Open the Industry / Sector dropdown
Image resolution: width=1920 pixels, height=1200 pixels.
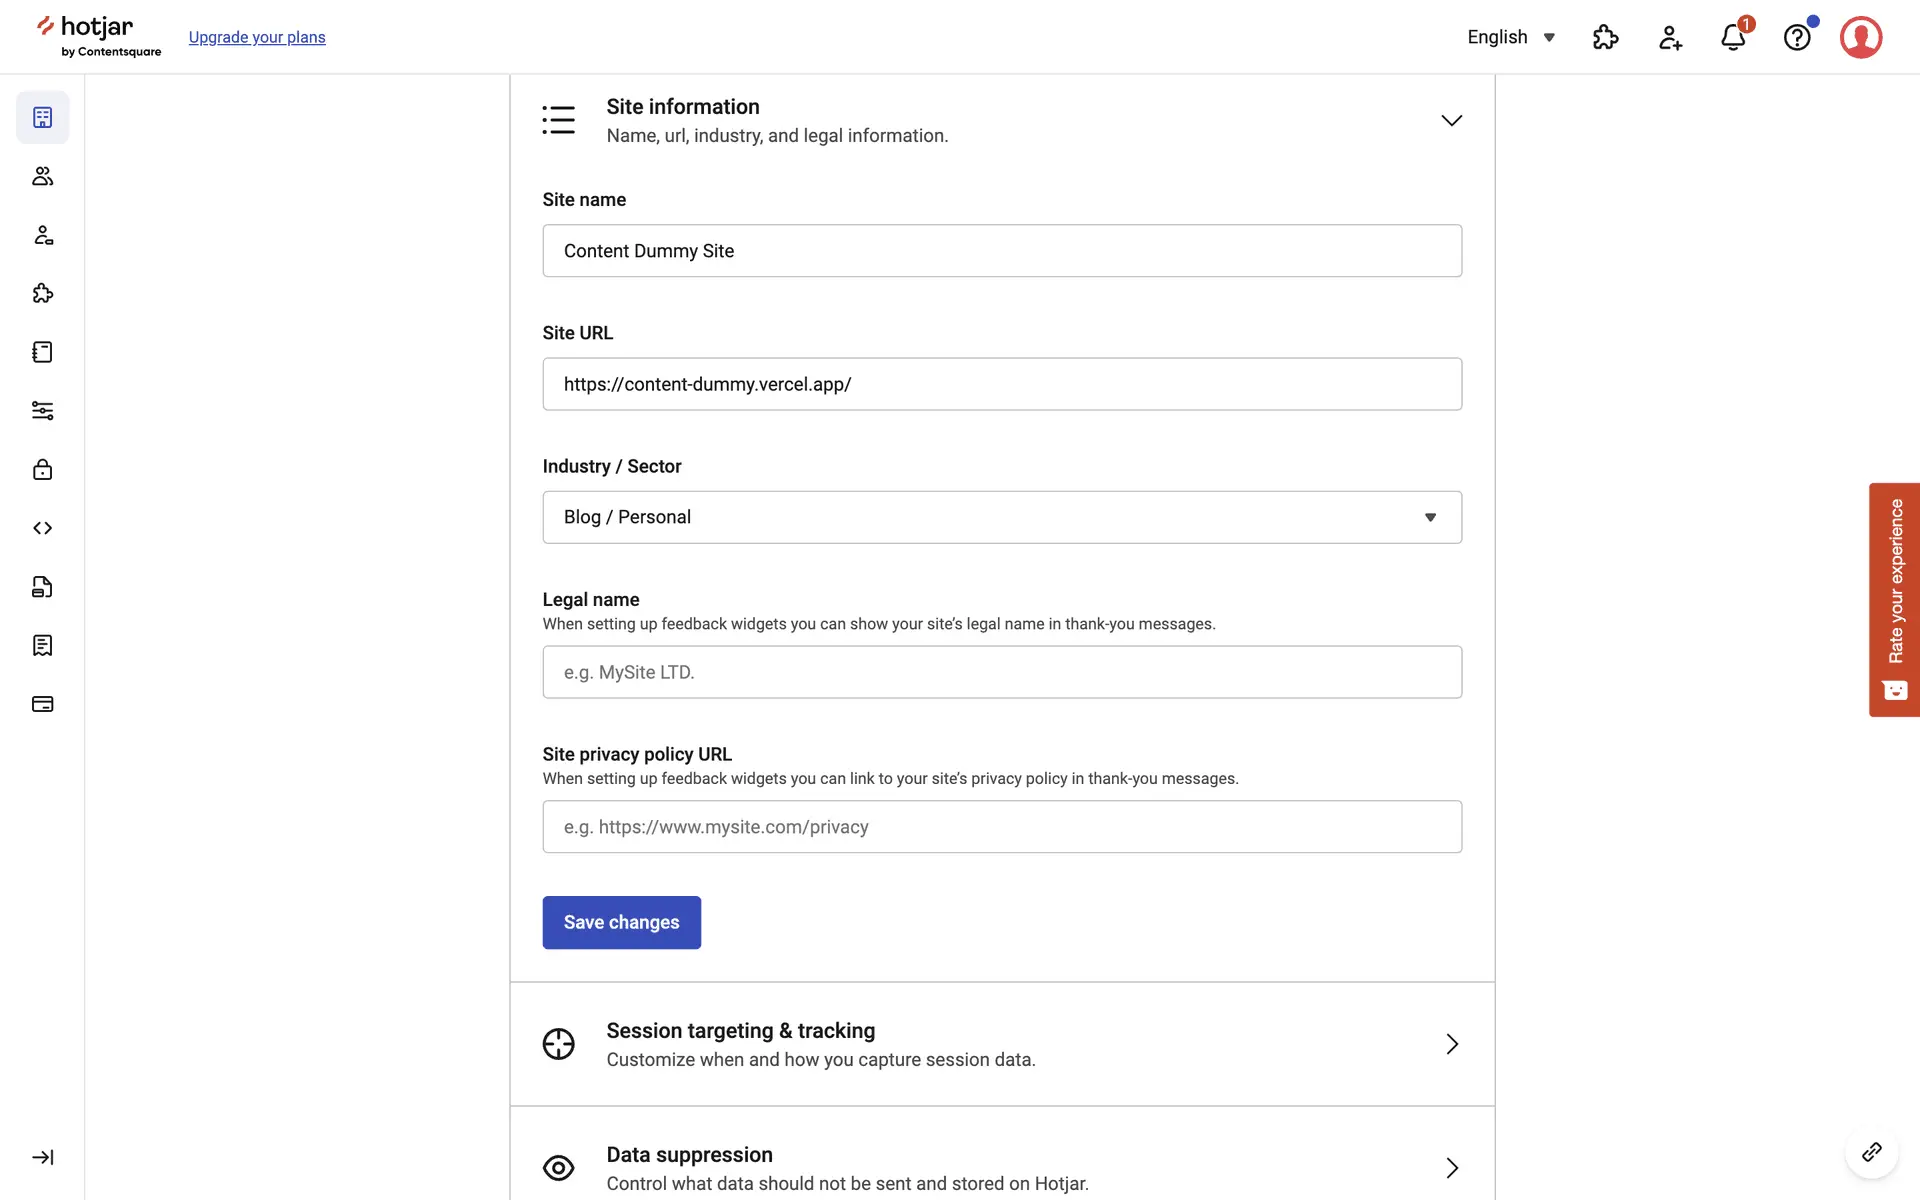1001,517
